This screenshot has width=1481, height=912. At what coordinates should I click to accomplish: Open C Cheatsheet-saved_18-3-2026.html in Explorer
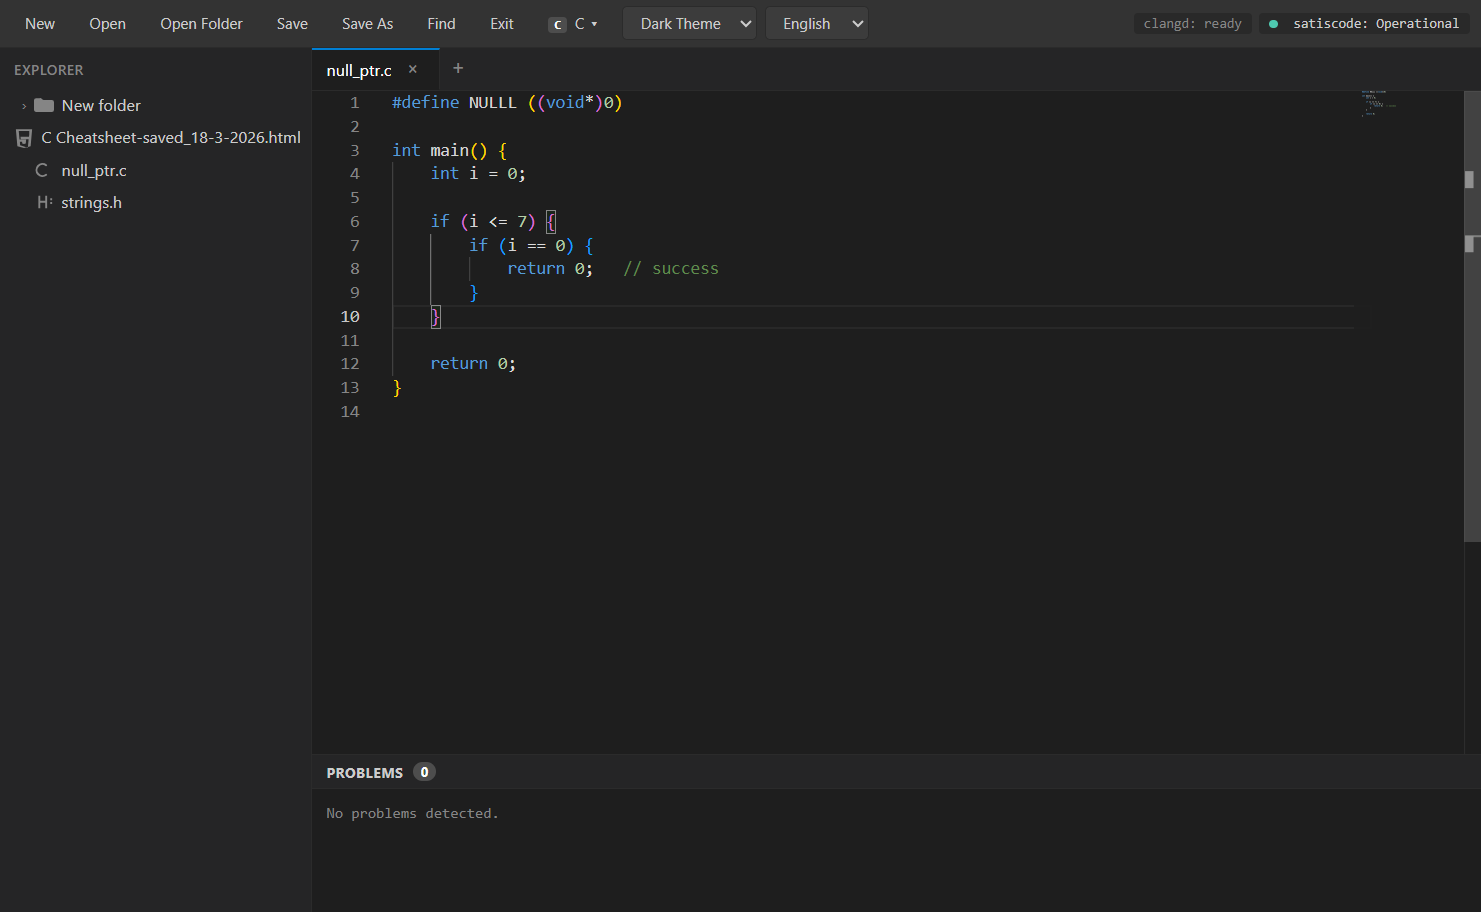coord(171,138)
